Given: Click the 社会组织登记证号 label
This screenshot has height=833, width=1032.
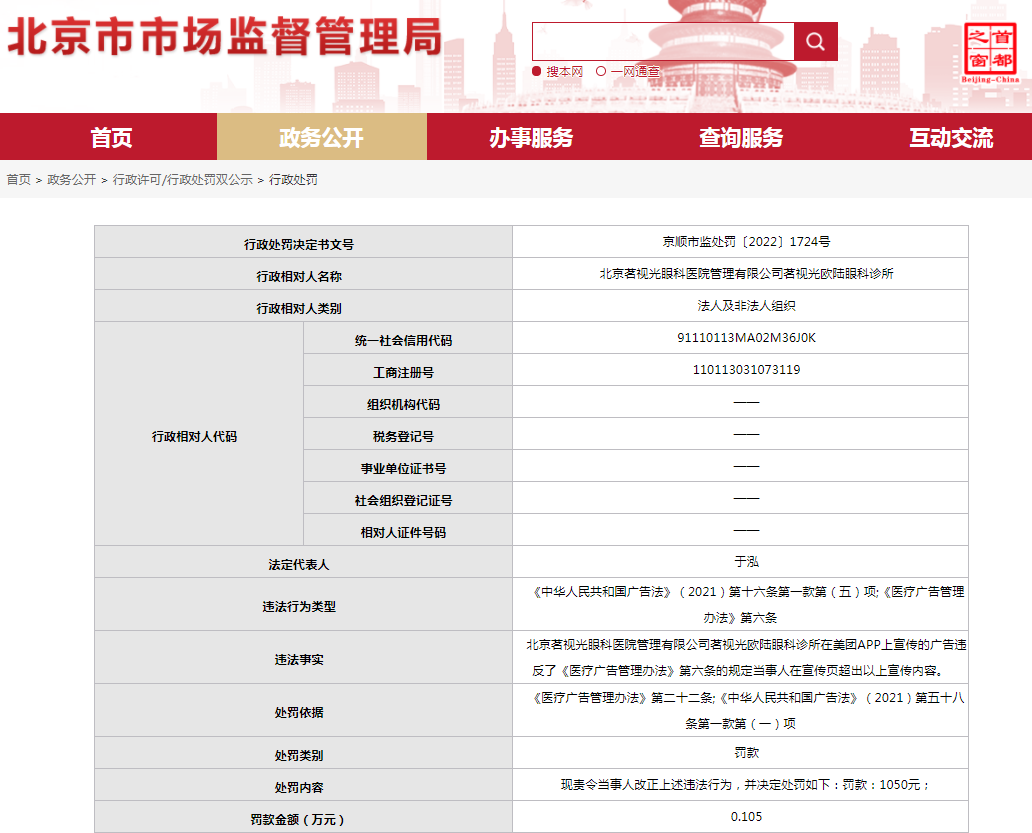Looking at the screenshot, I should point(403,501).
